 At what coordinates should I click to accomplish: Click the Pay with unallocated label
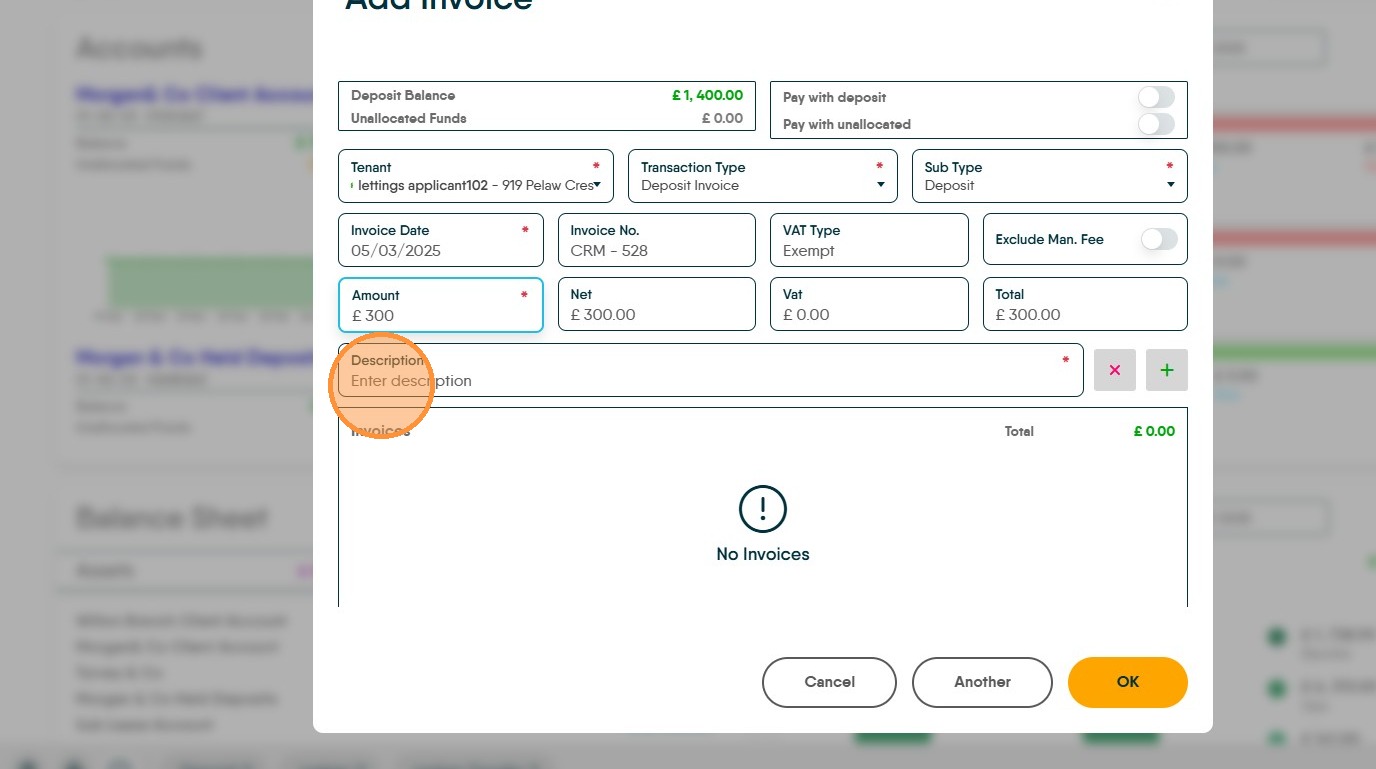click(x=846, y=125)
